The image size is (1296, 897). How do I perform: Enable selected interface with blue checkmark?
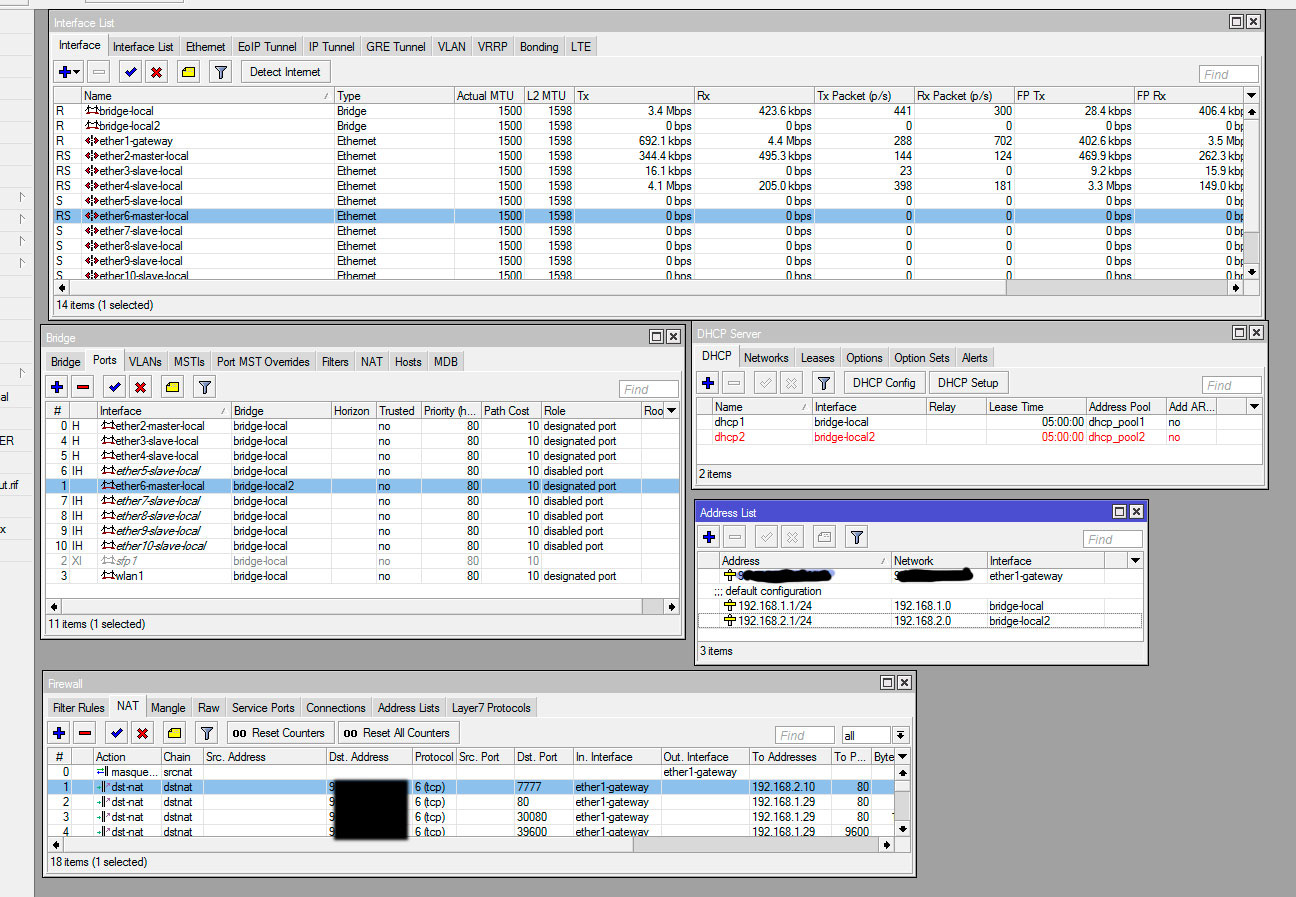point(130,72)
